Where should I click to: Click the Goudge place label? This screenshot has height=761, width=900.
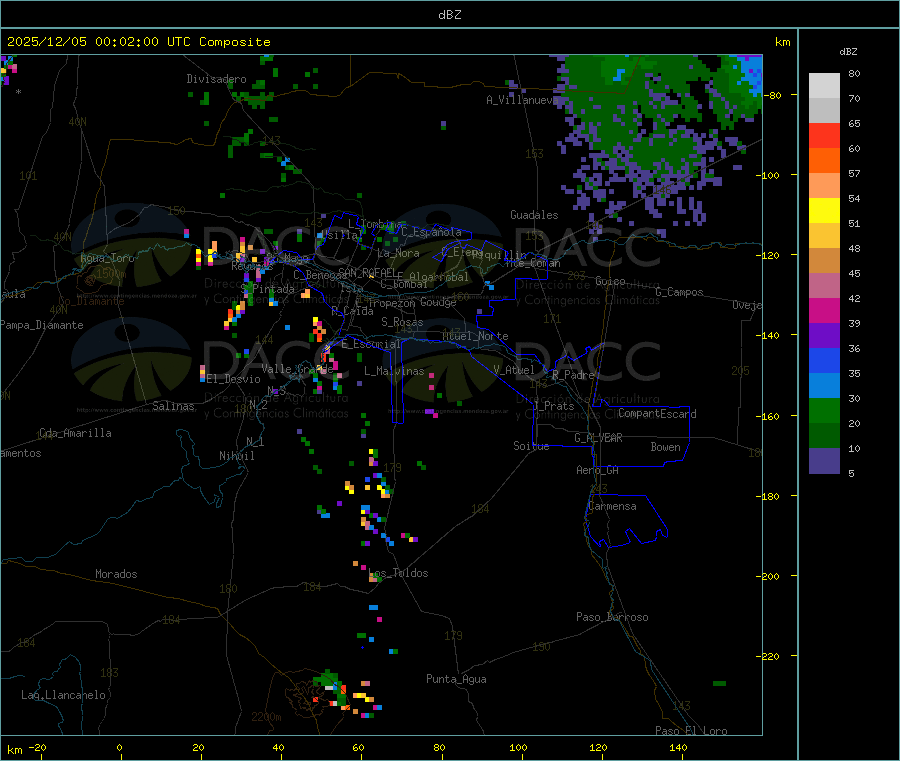click(439, 302)
